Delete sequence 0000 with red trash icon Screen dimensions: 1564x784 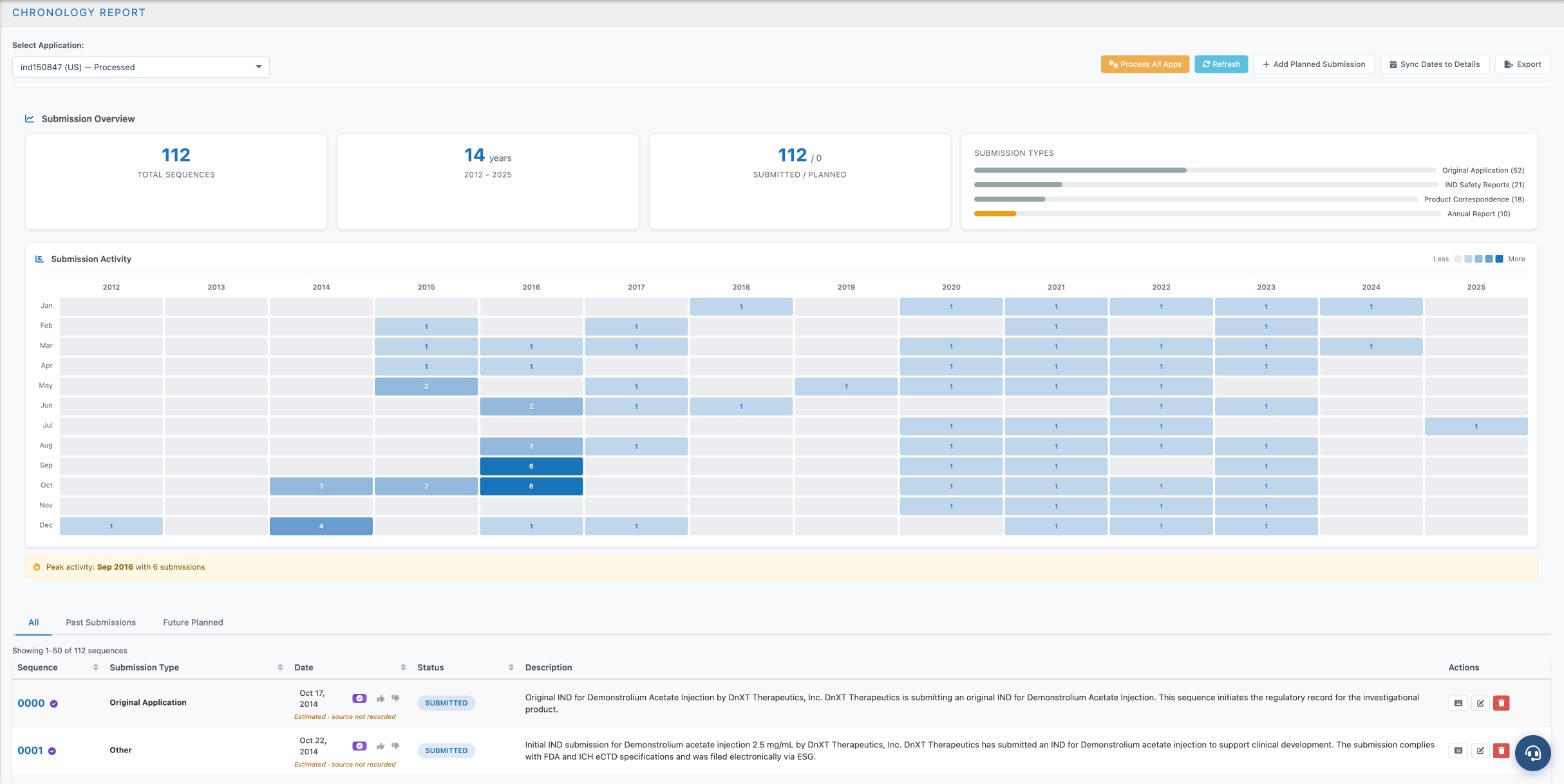(1501, 703)
